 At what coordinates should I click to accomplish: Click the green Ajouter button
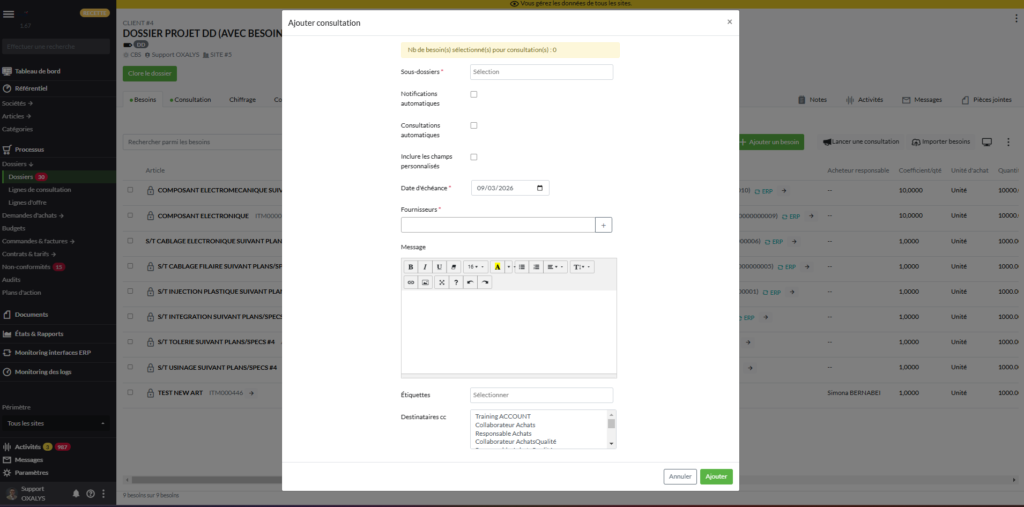pos(716,477)
